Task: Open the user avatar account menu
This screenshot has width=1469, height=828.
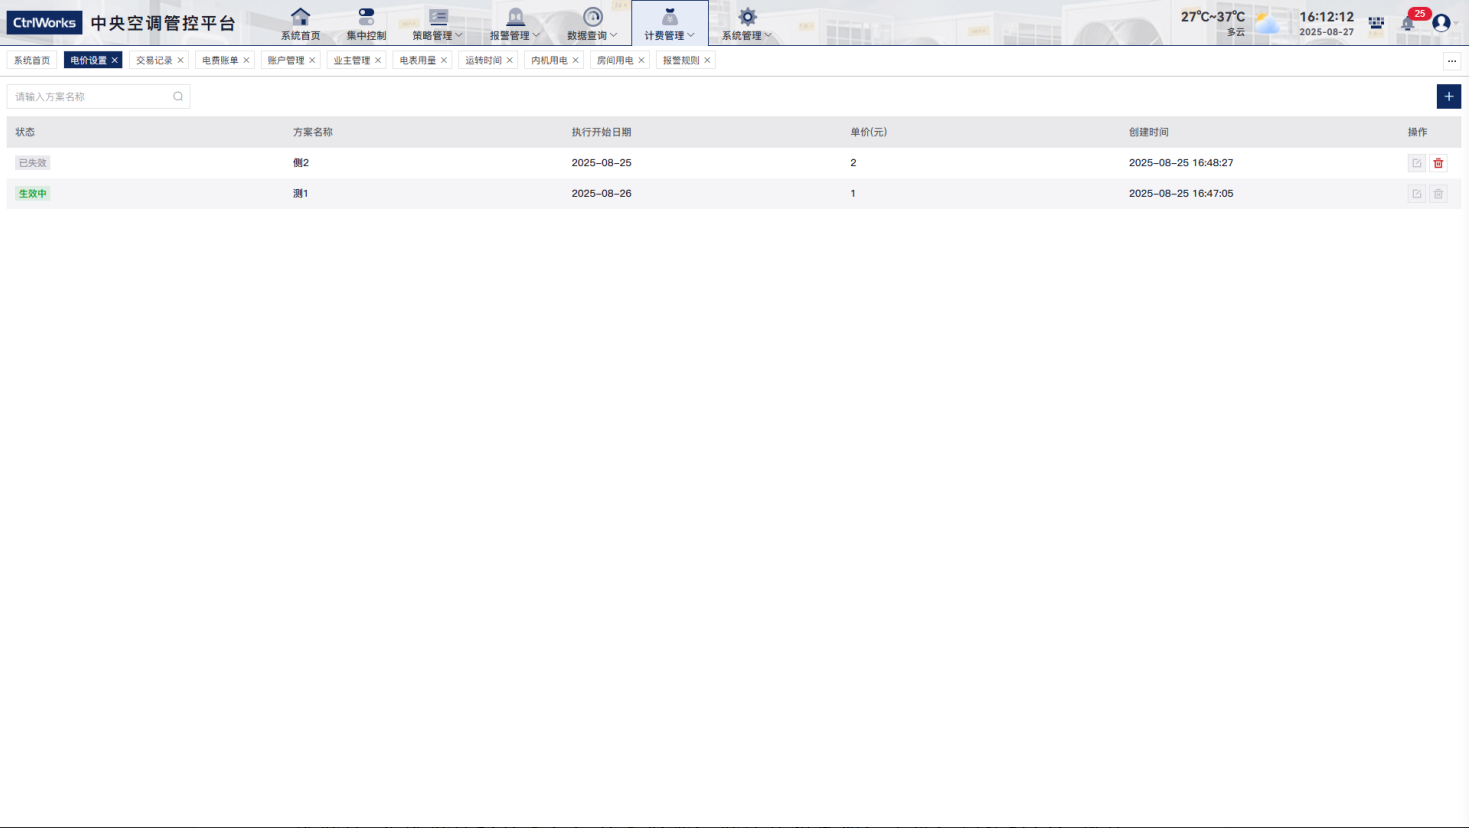Action: click(x=1441, y=23)
